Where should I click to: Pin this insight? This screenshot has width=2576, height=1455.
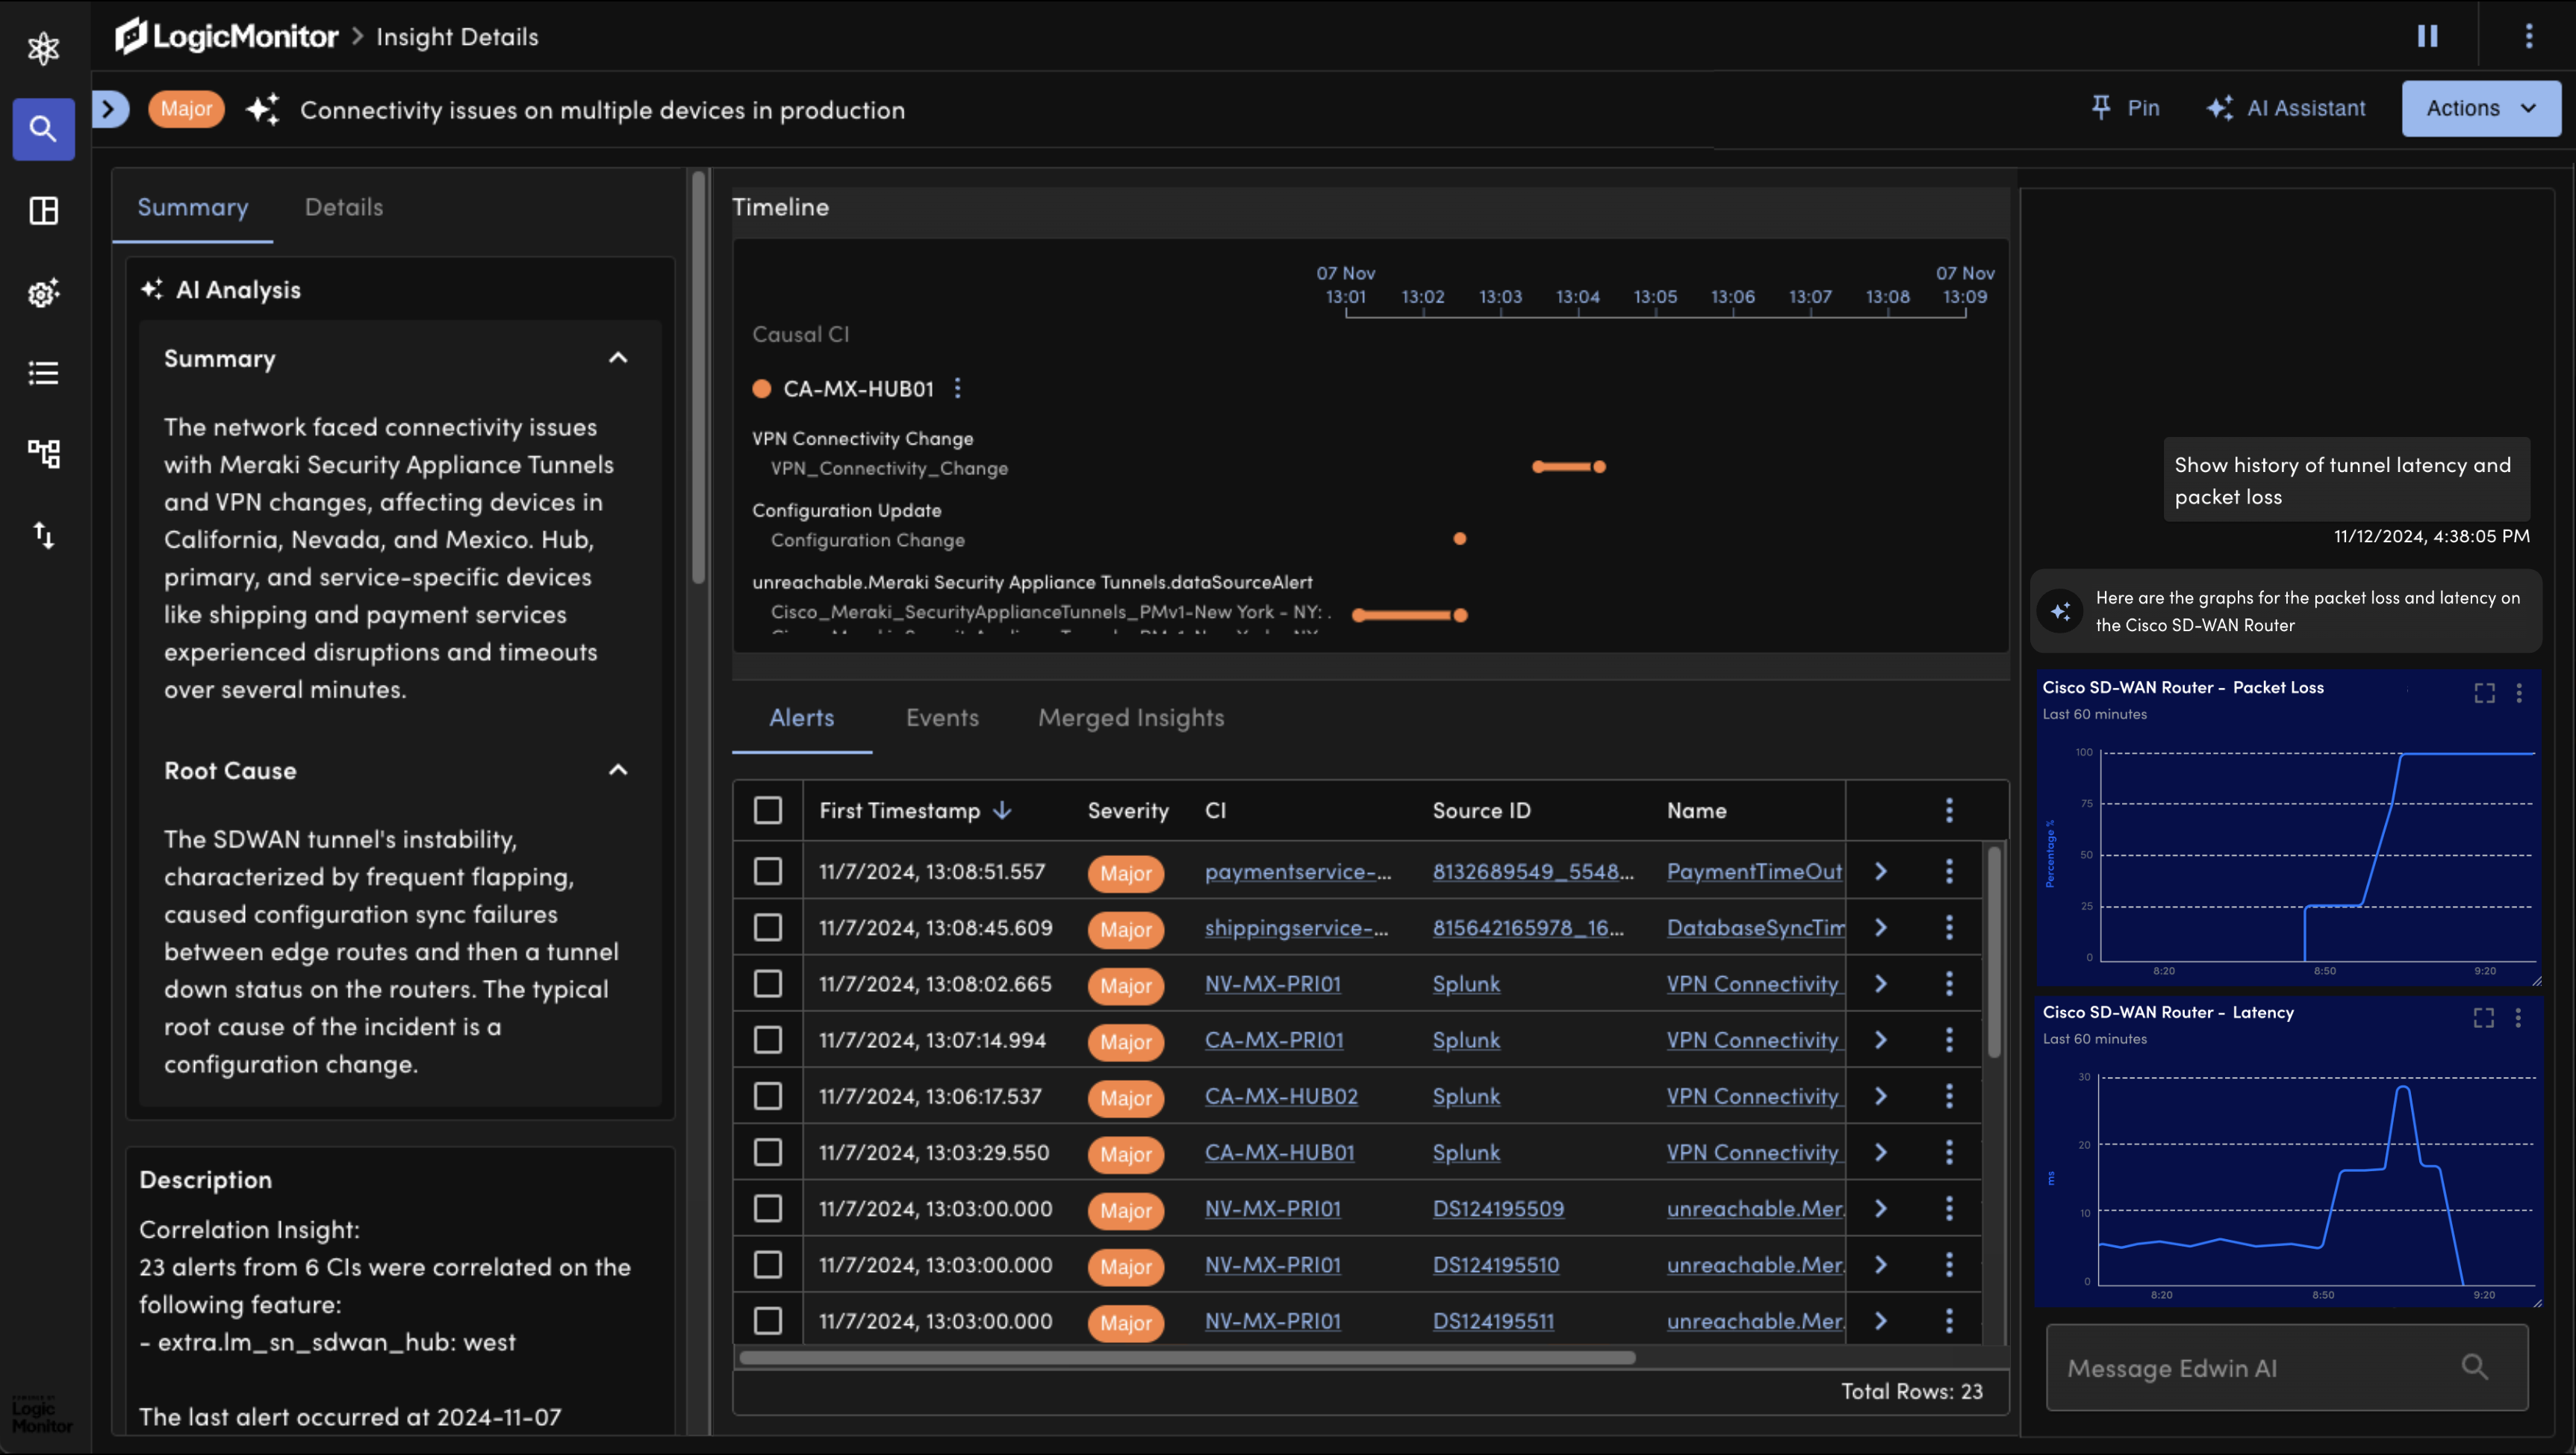coord(2125,108)
